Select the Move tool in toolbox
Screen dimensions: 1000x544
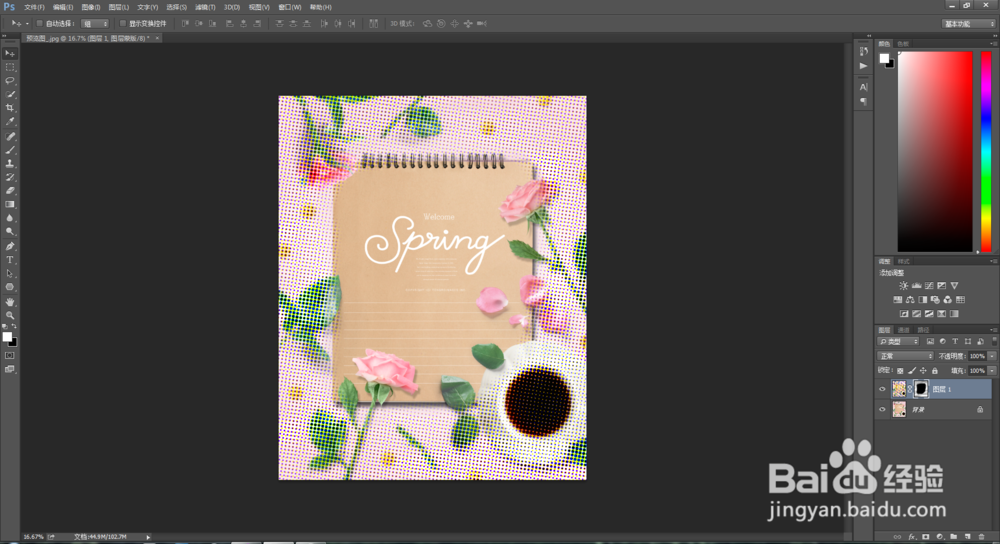click(10, 54)
